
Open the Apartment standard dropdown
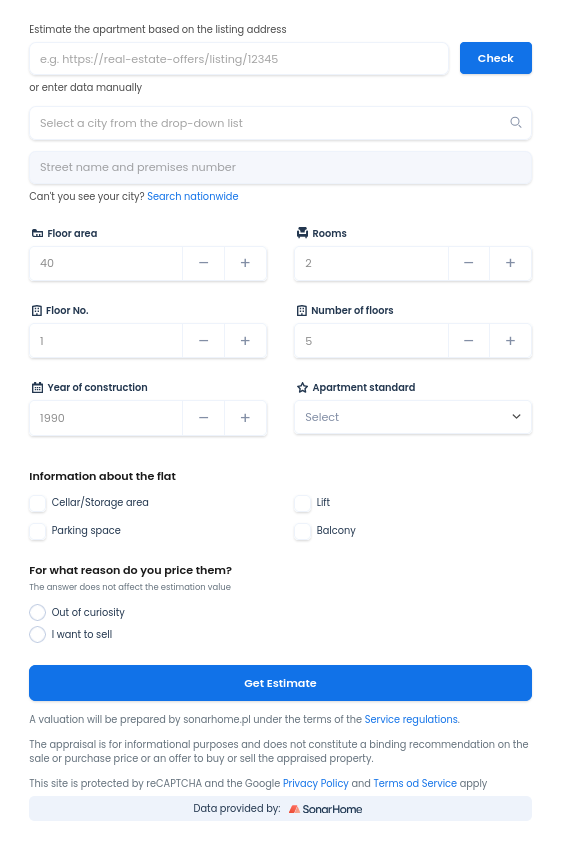click(413, 417)
